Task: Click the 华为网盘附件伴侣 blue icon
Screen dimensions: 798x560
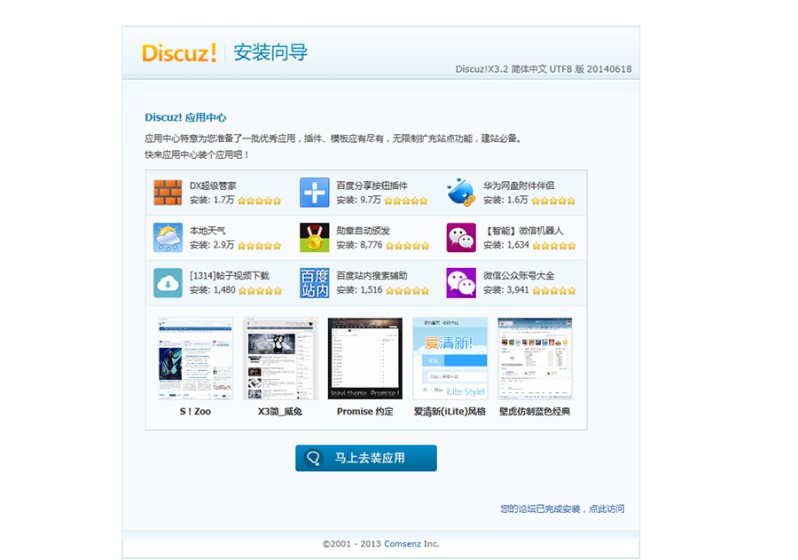Action: point(461,192)
